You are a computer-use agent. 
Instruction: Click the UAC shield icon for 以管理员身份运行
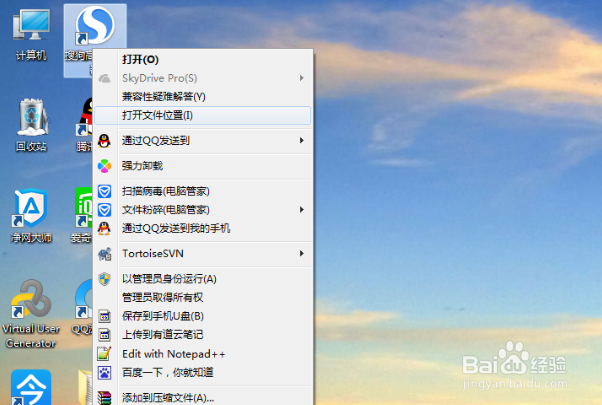point(104,279)
